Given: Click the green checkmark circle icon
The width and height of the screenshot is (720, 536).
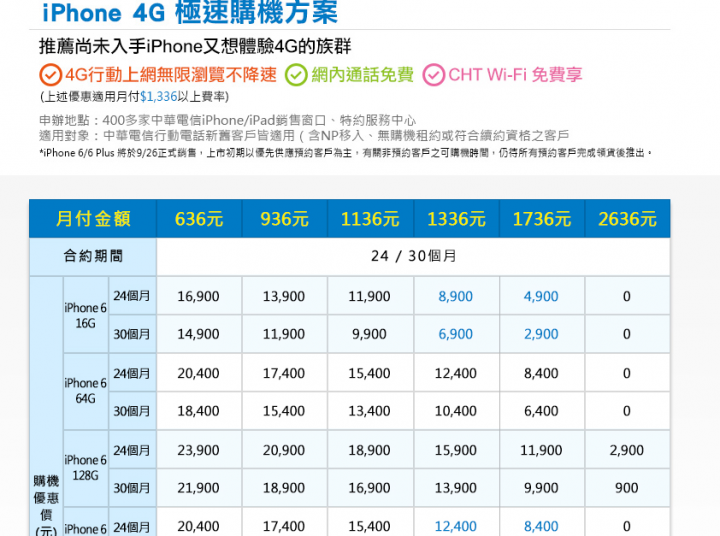Looking at the screenshot, I should pyautogui.click(x=296, y=75).
